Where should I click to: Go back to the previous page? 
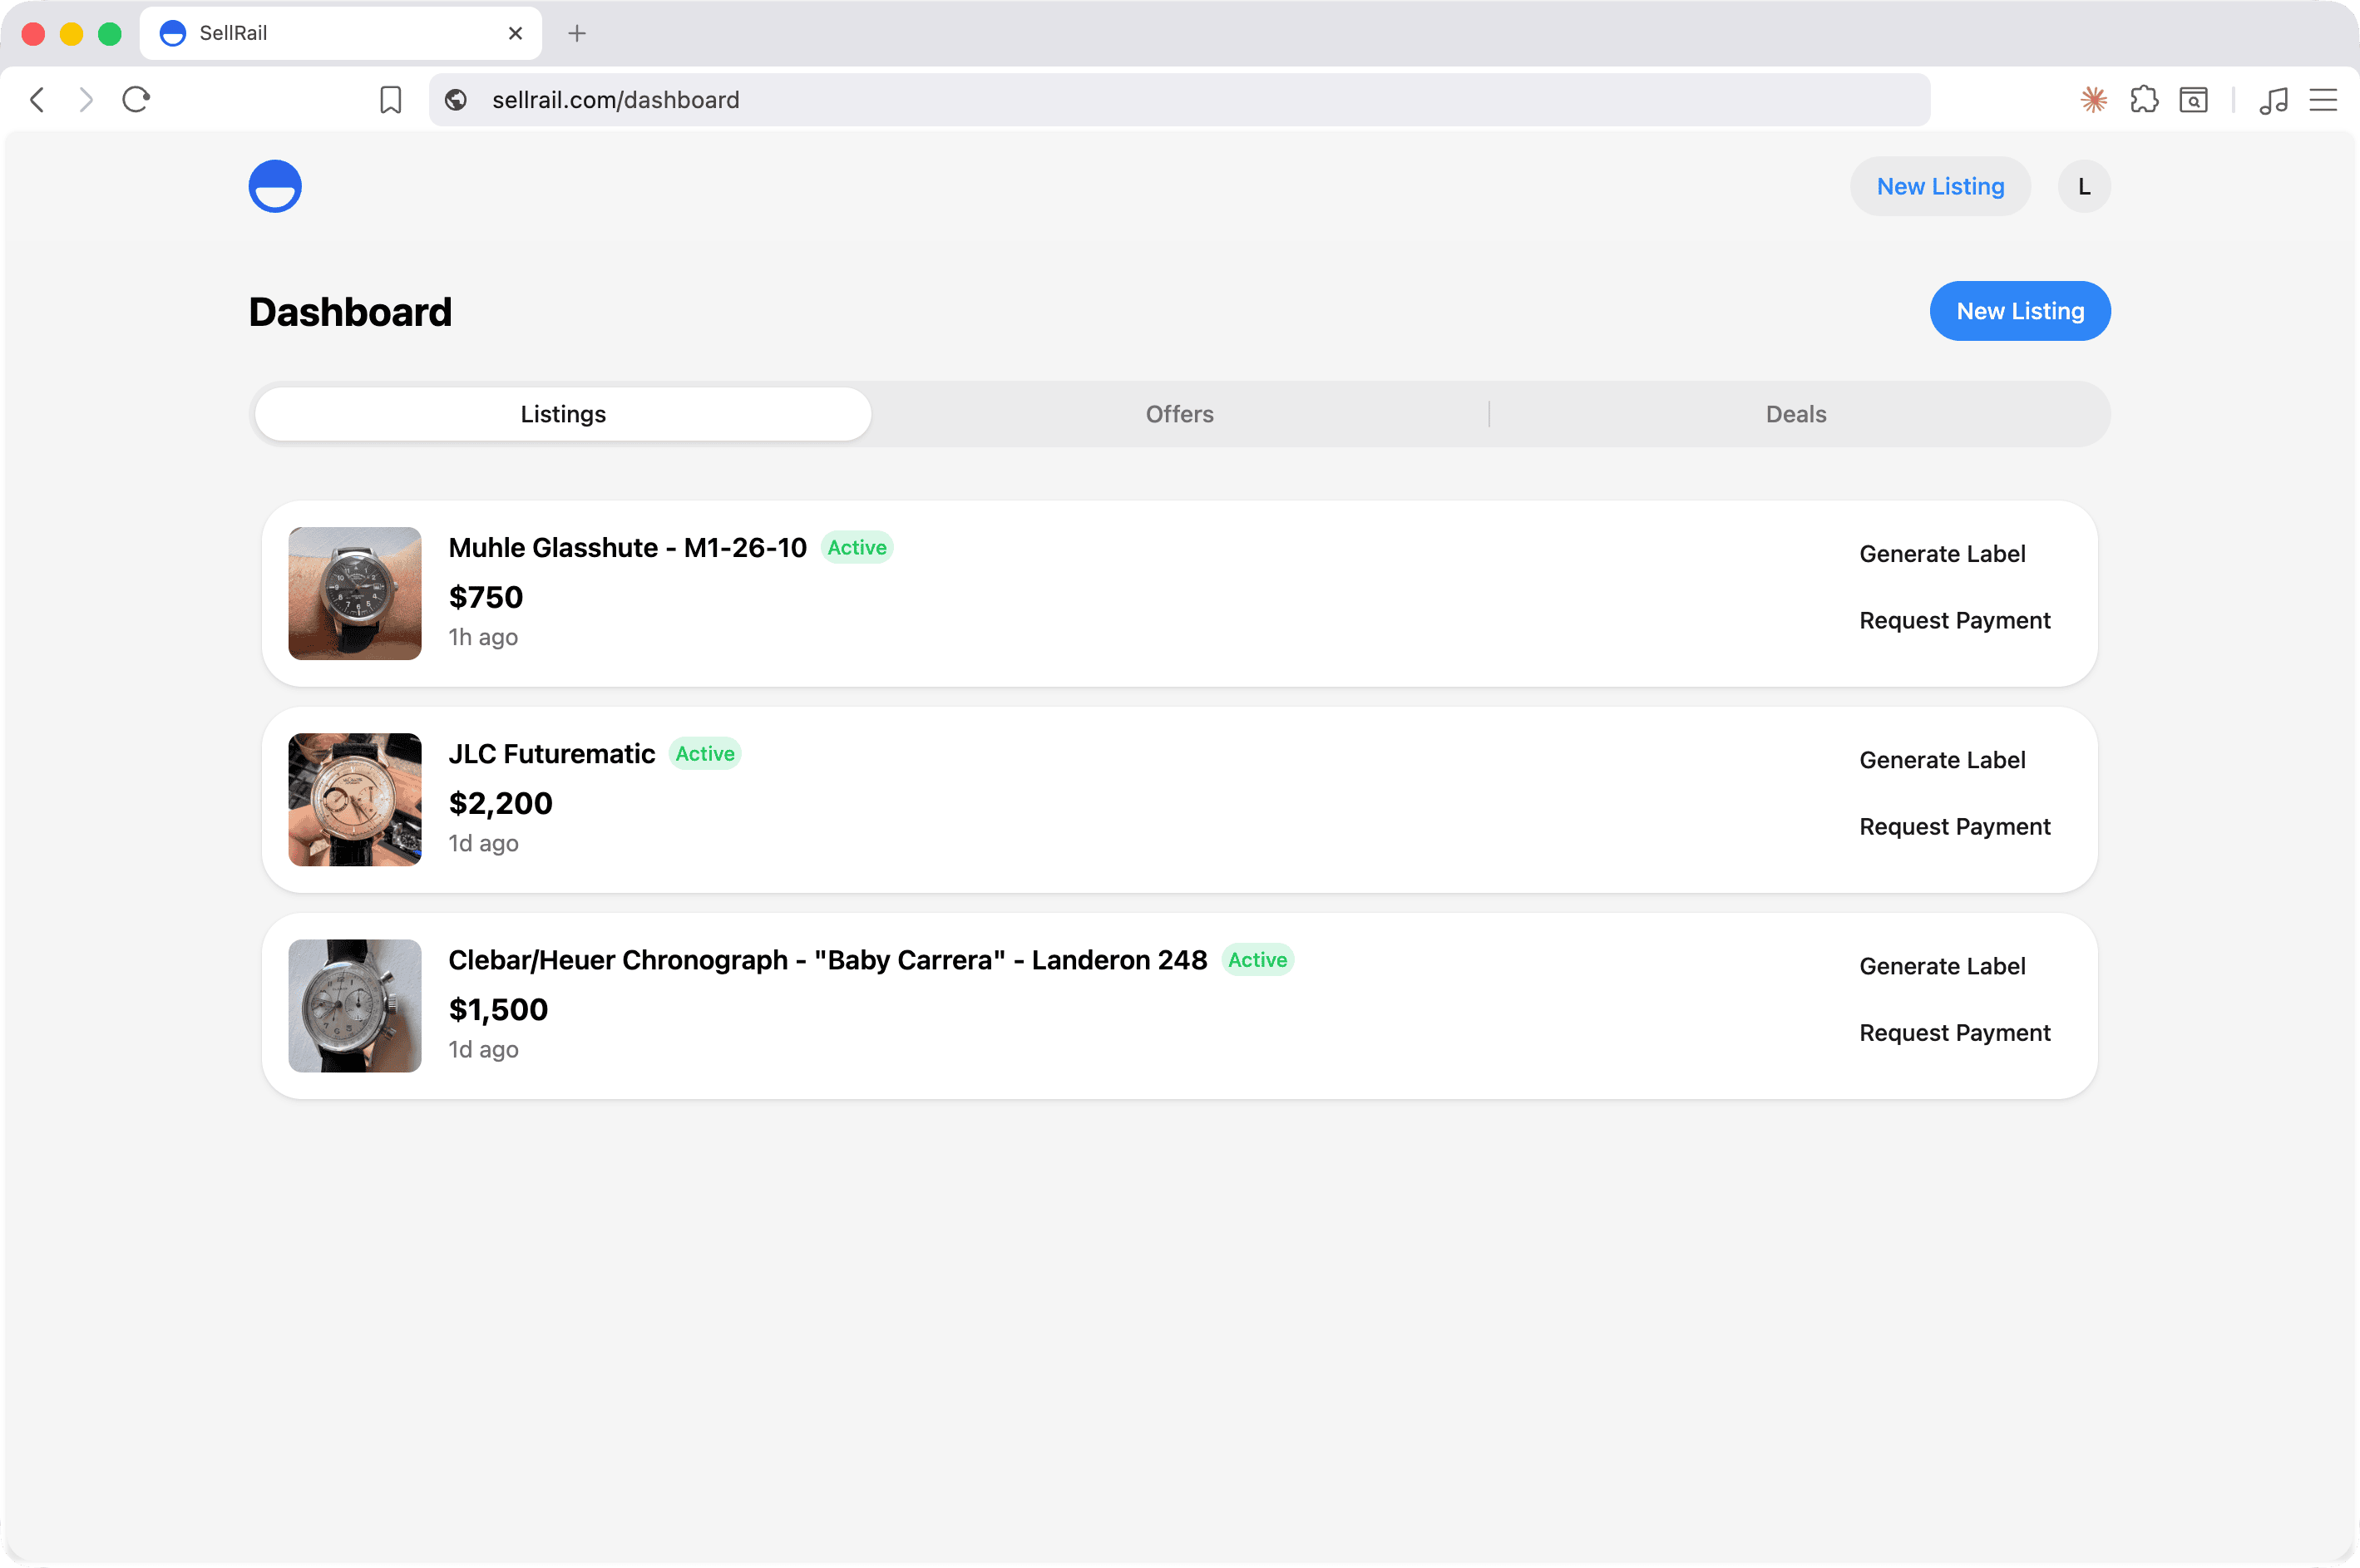tap(38, 100)
